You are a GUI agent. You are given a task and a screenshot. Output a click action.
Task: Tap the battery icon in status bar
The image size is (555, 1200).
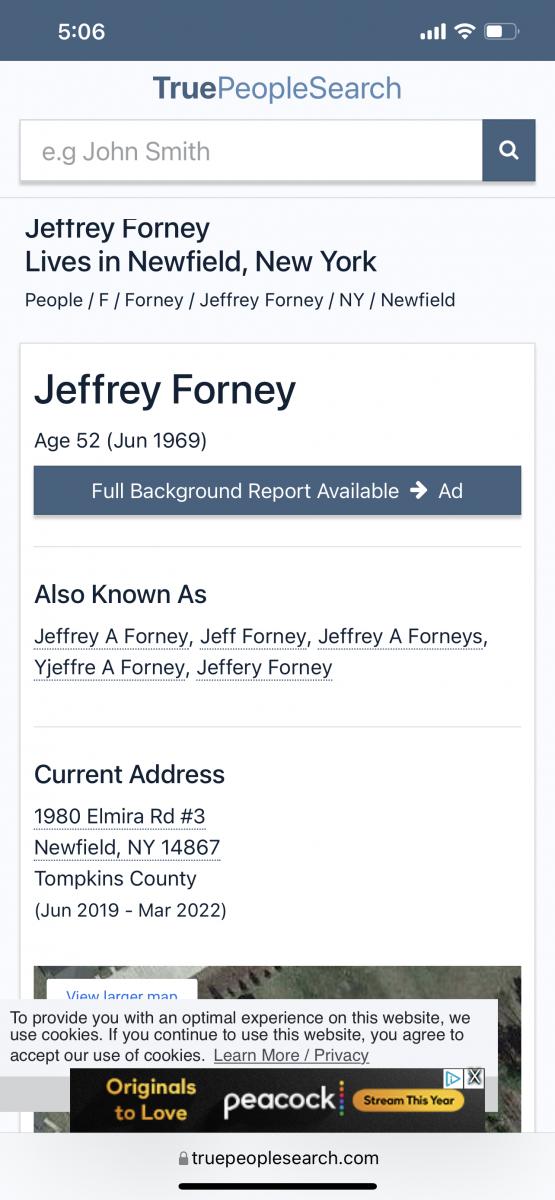click(499, 32)
